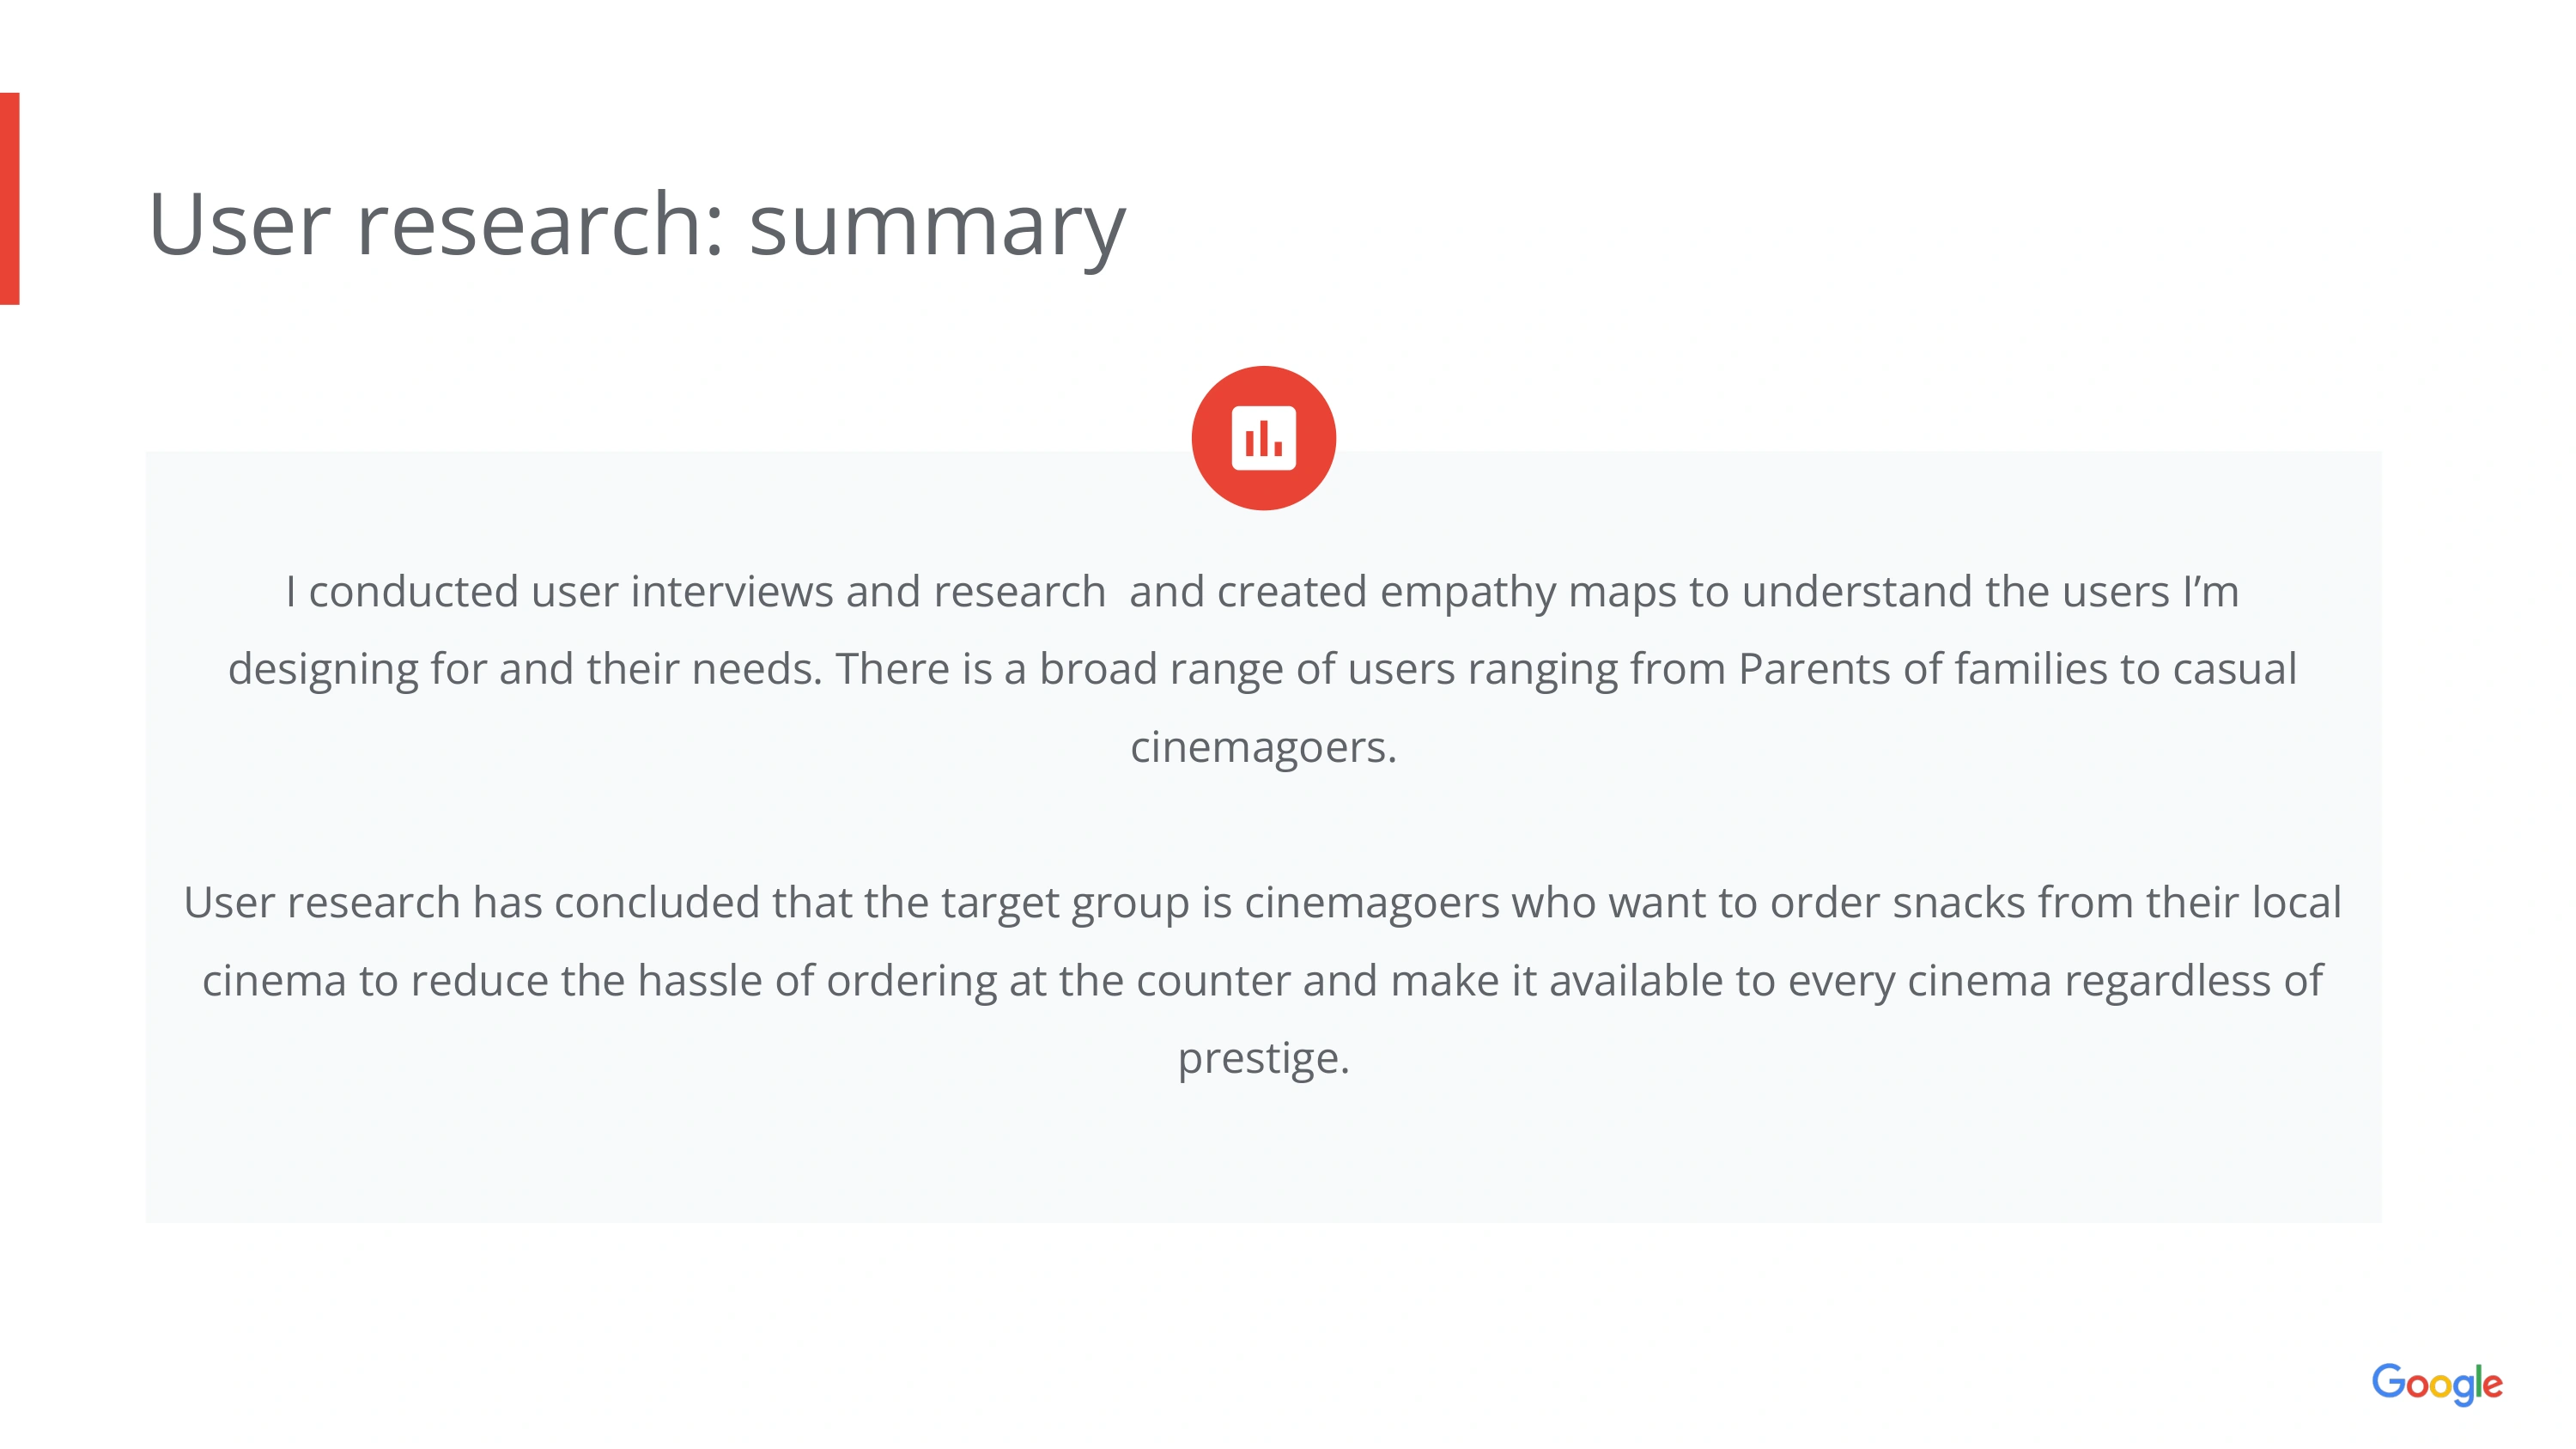Select the word "User" in the title

pyautogui.click(x=239, y=225)
